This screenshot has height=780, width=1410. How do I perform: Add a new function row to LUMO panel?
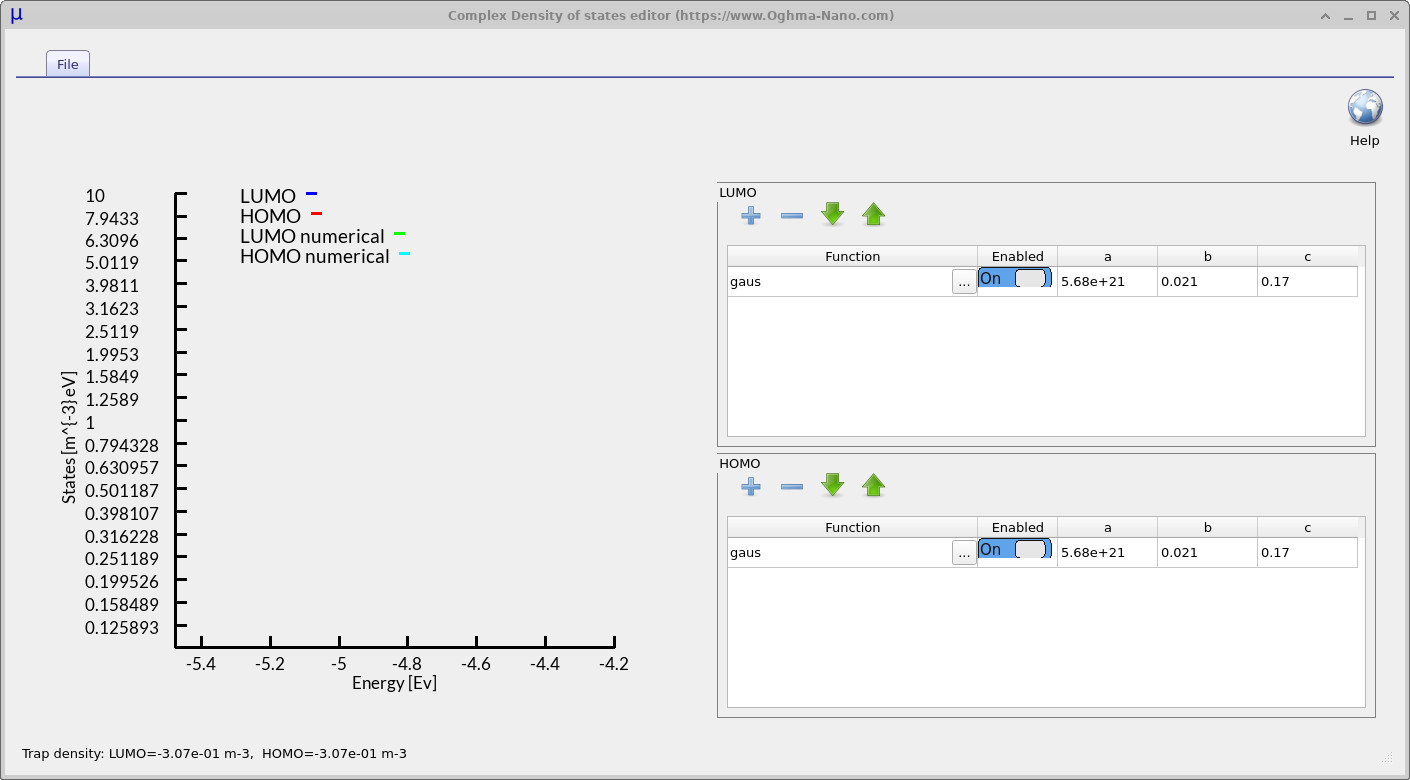[751, 214]
